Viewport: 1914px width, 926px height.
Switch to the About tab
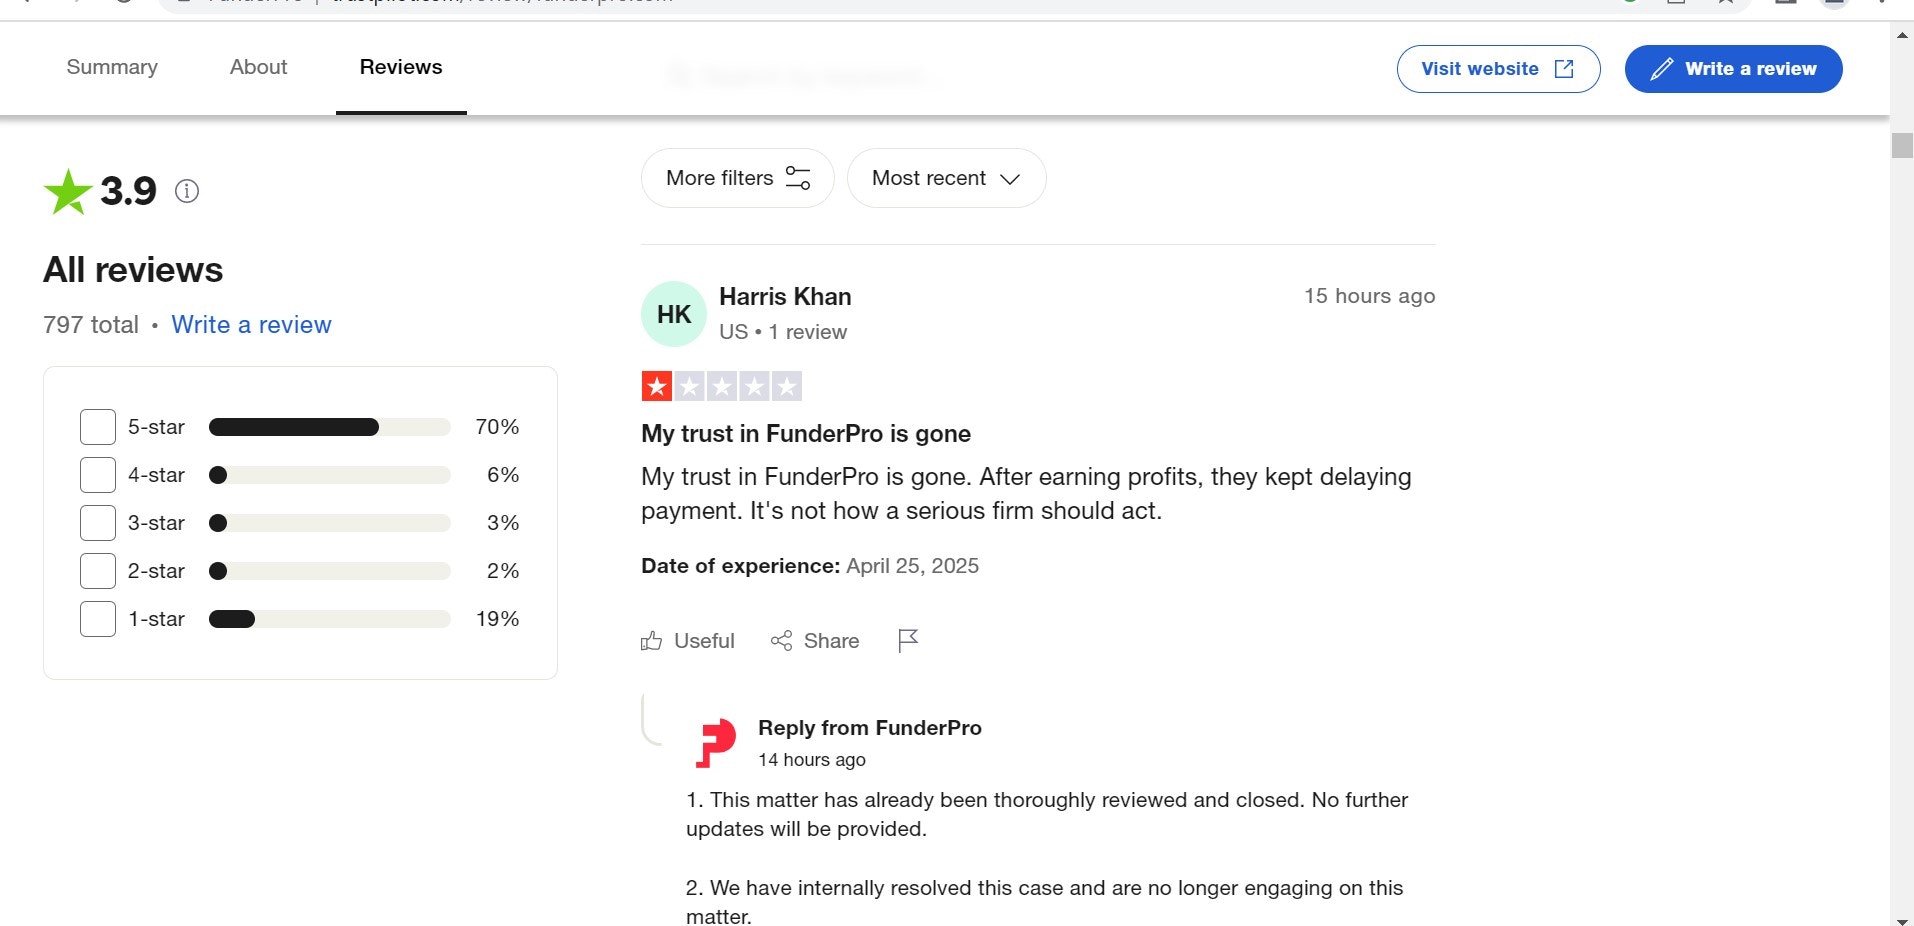[258, 67]
